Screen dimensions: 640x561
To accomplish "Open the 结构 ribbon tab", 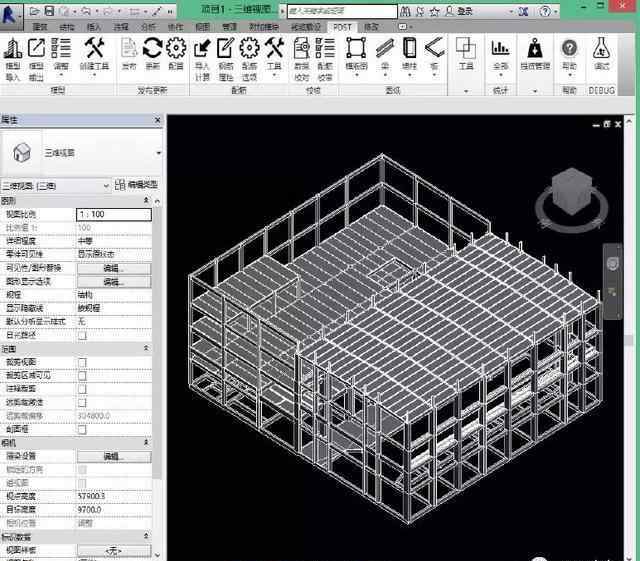I will point(67,27).
